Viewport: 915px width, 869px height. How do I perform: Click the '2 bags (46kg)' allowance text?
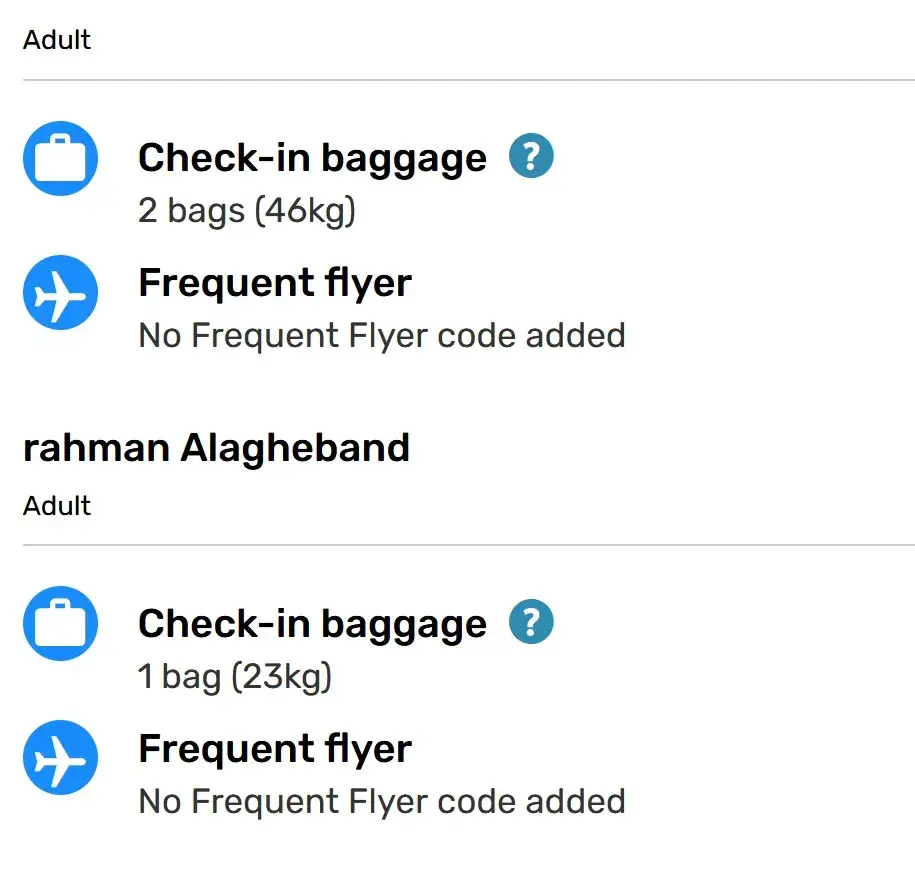[246, 211]
